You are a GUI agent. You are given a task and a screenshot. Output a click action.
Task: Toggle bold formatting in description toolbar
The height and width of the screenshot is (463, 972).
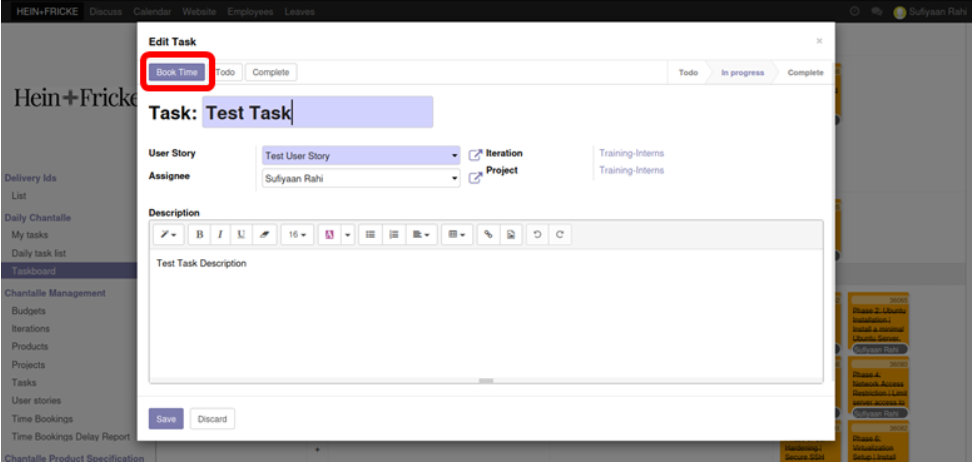coord(199,234)
